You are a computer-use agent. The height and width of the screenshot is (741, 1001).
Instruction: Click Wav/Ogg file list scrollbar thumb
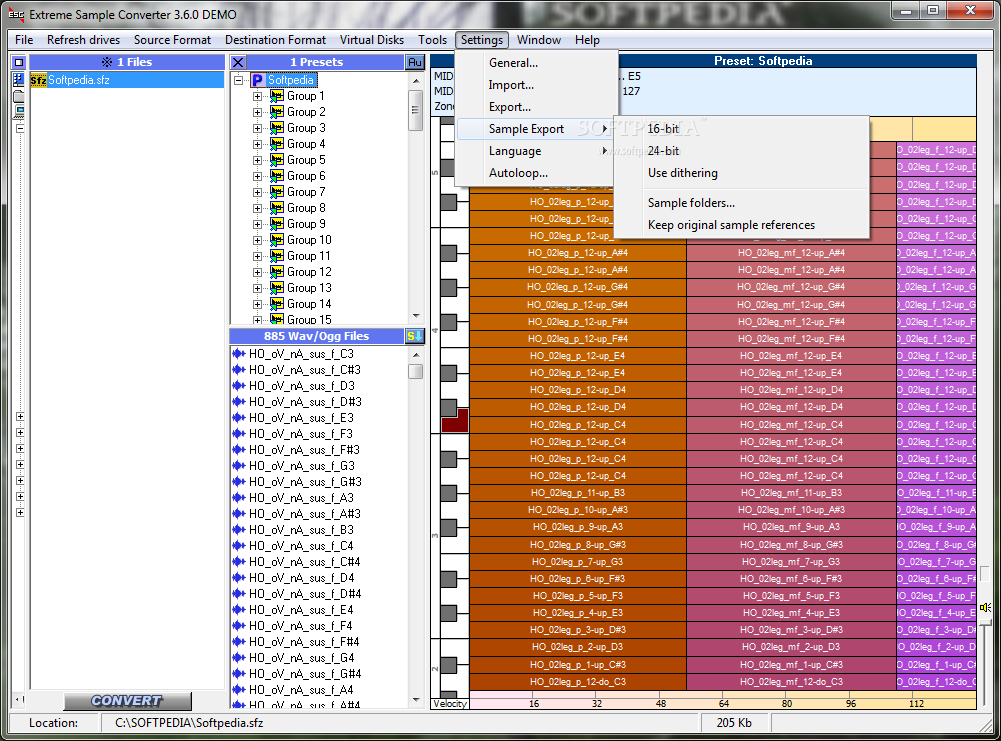pyautogui.click(x=416, y=371)
